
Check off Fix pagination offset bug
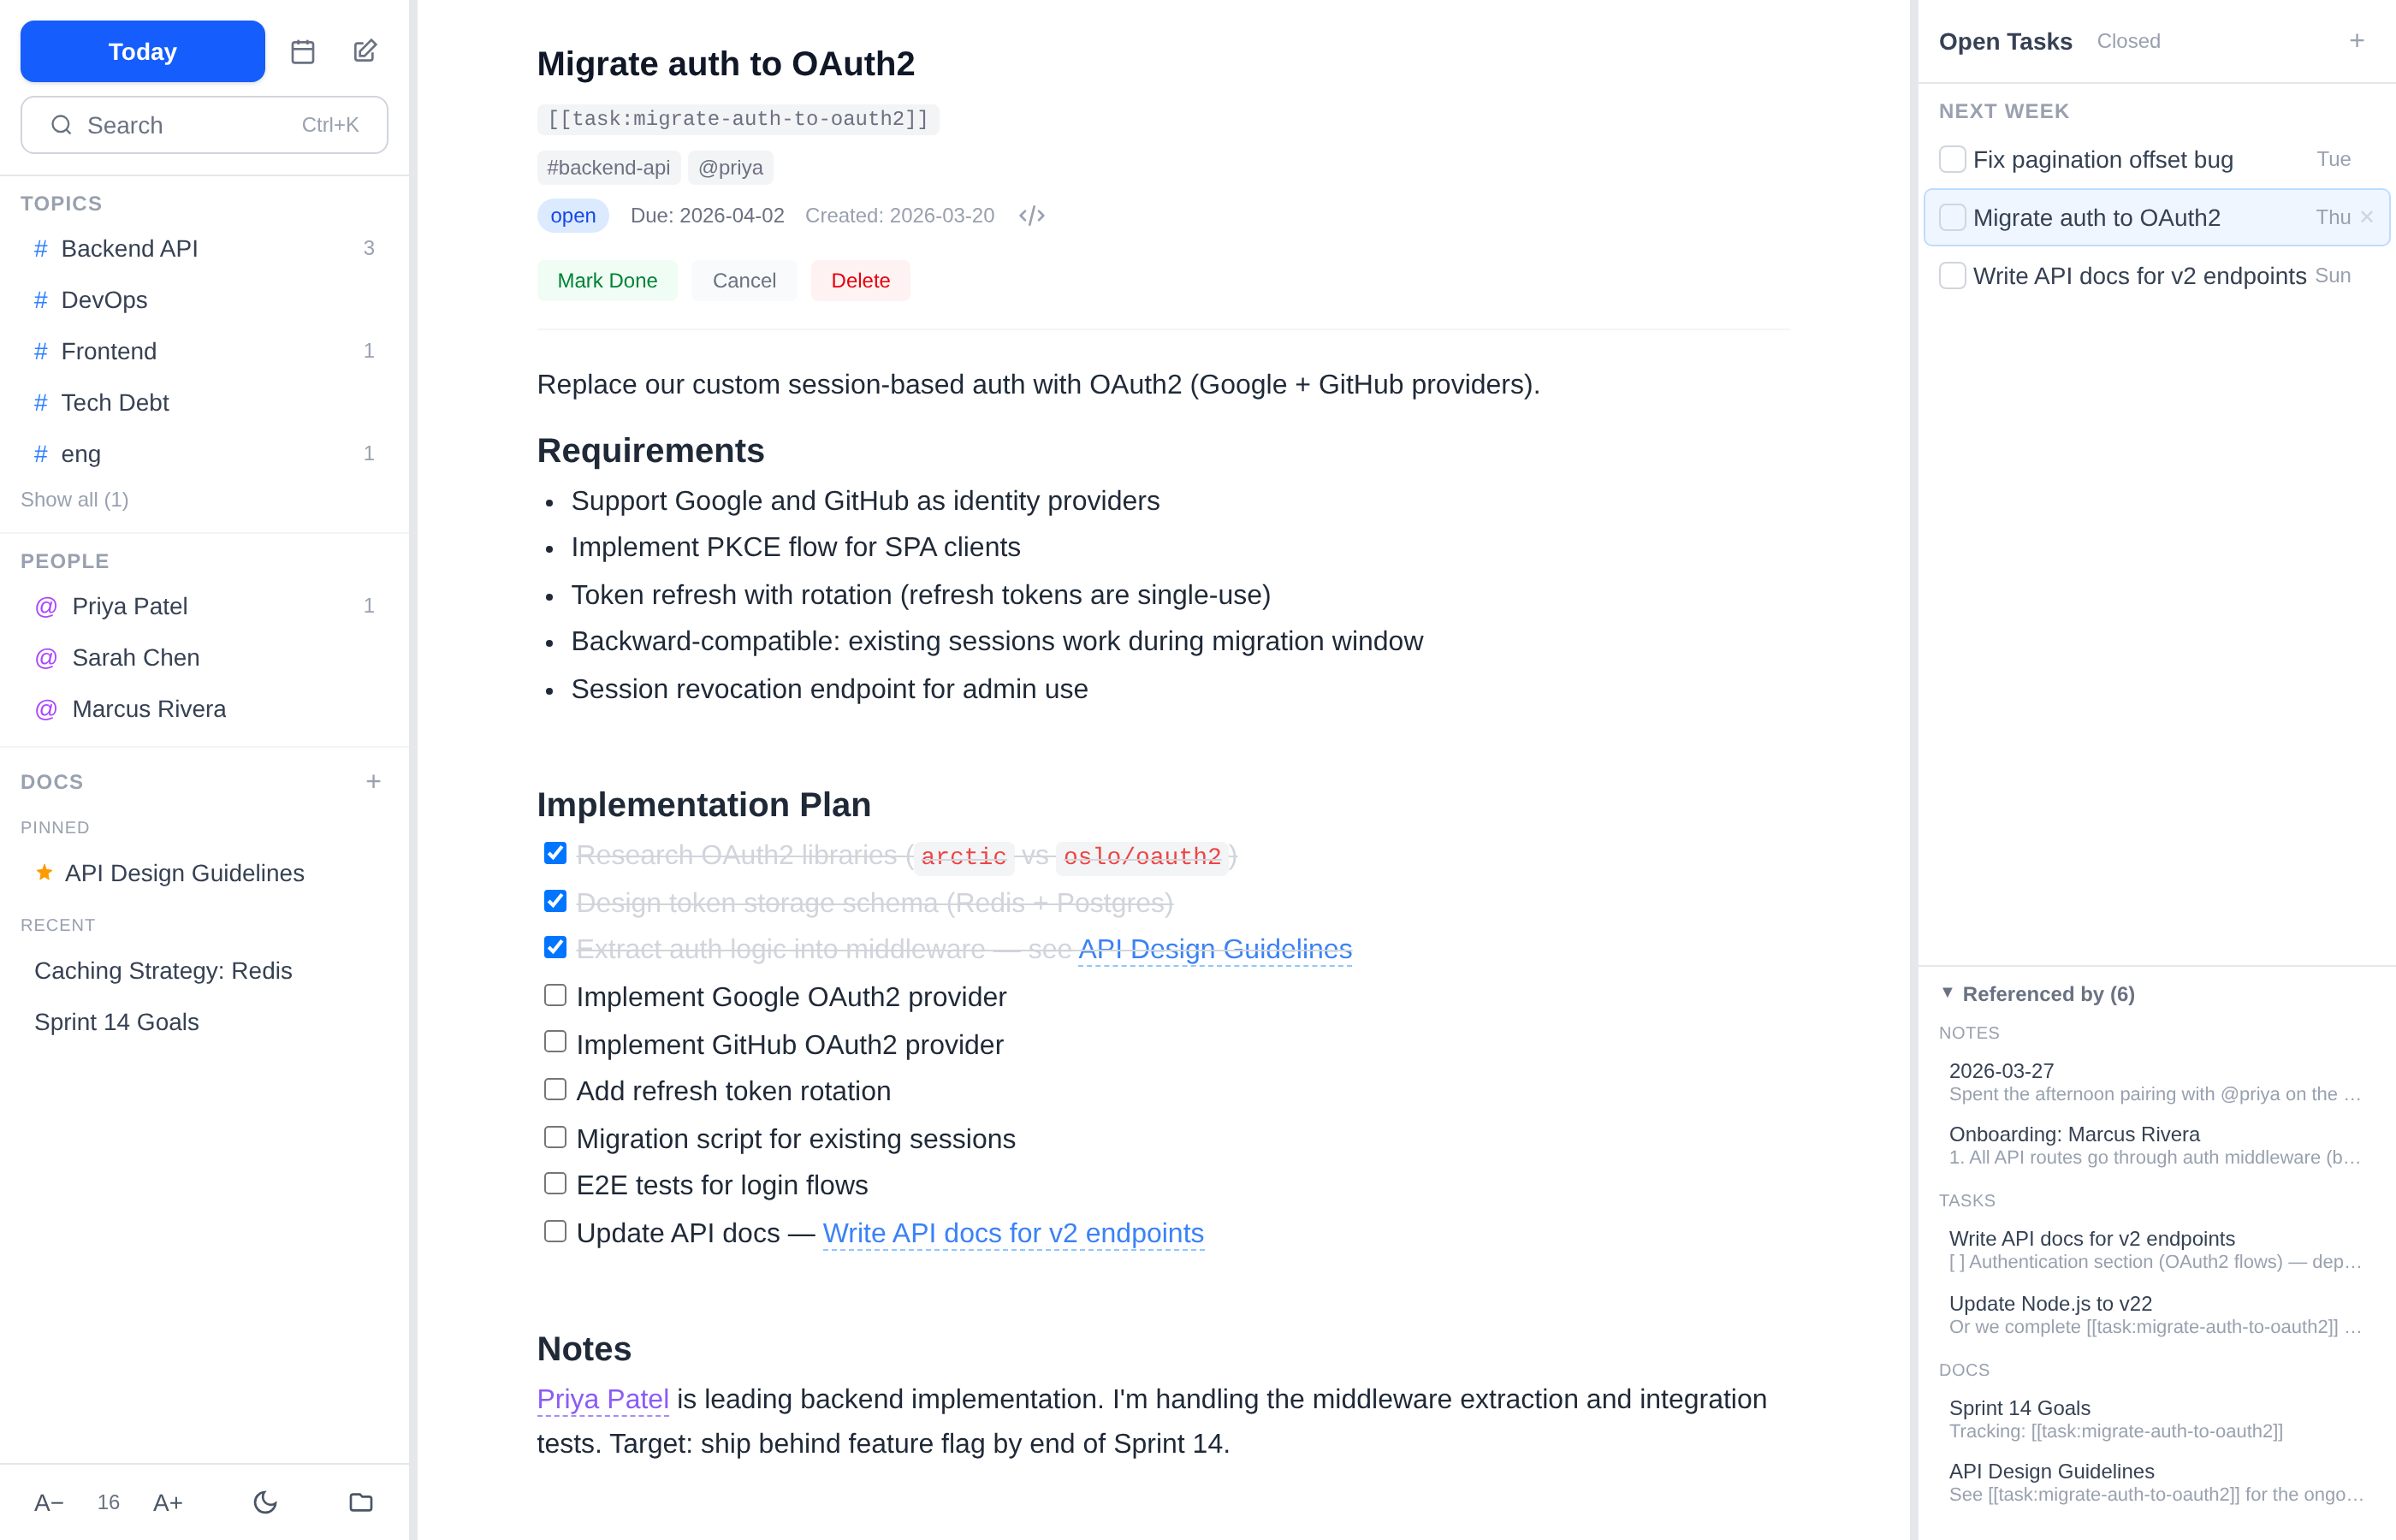point(1952,159)
